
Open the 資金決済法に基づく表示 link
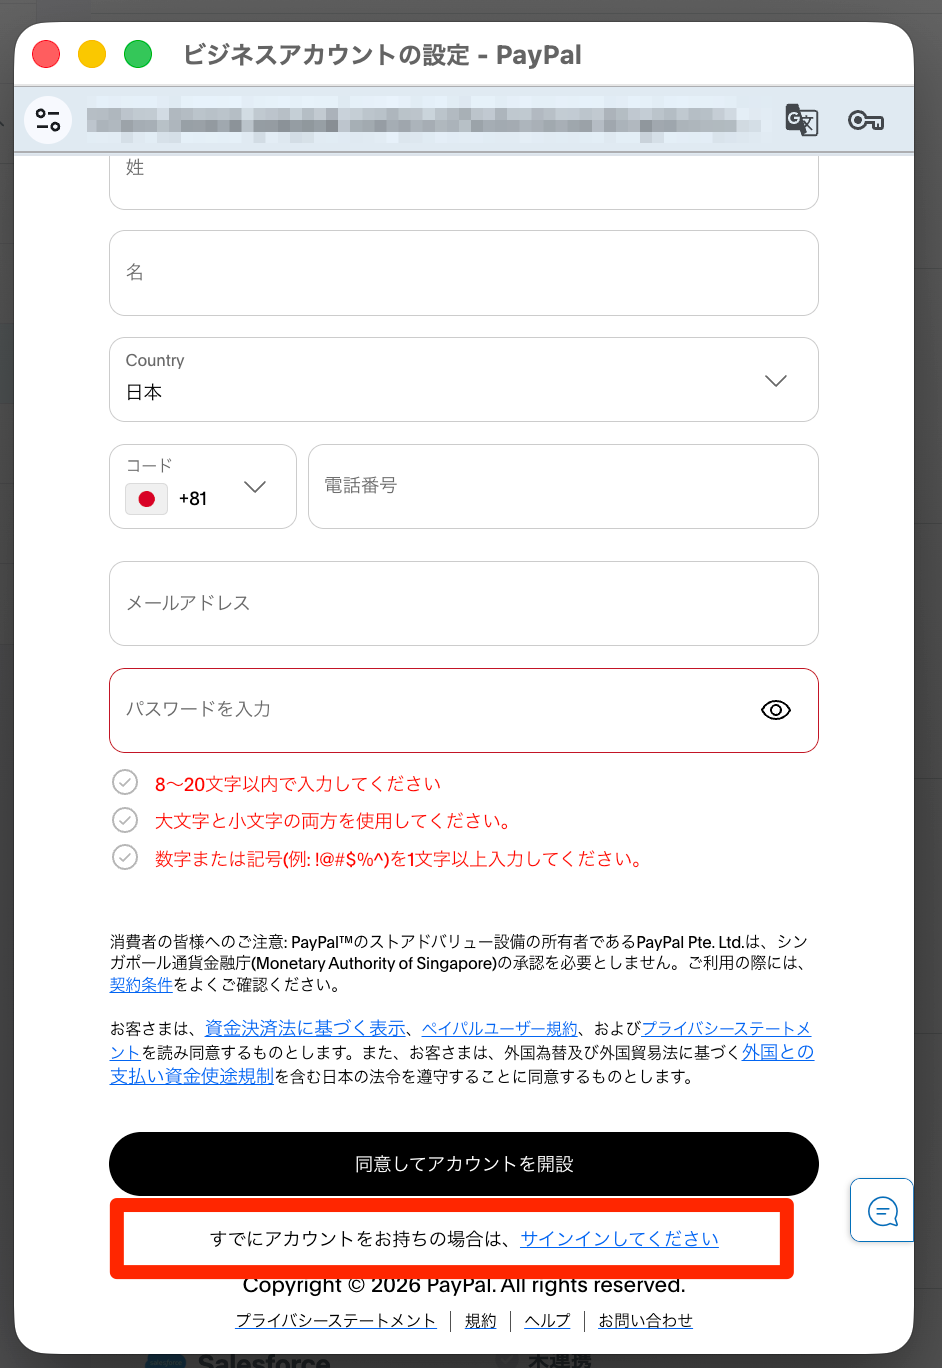pos(305,1028)
